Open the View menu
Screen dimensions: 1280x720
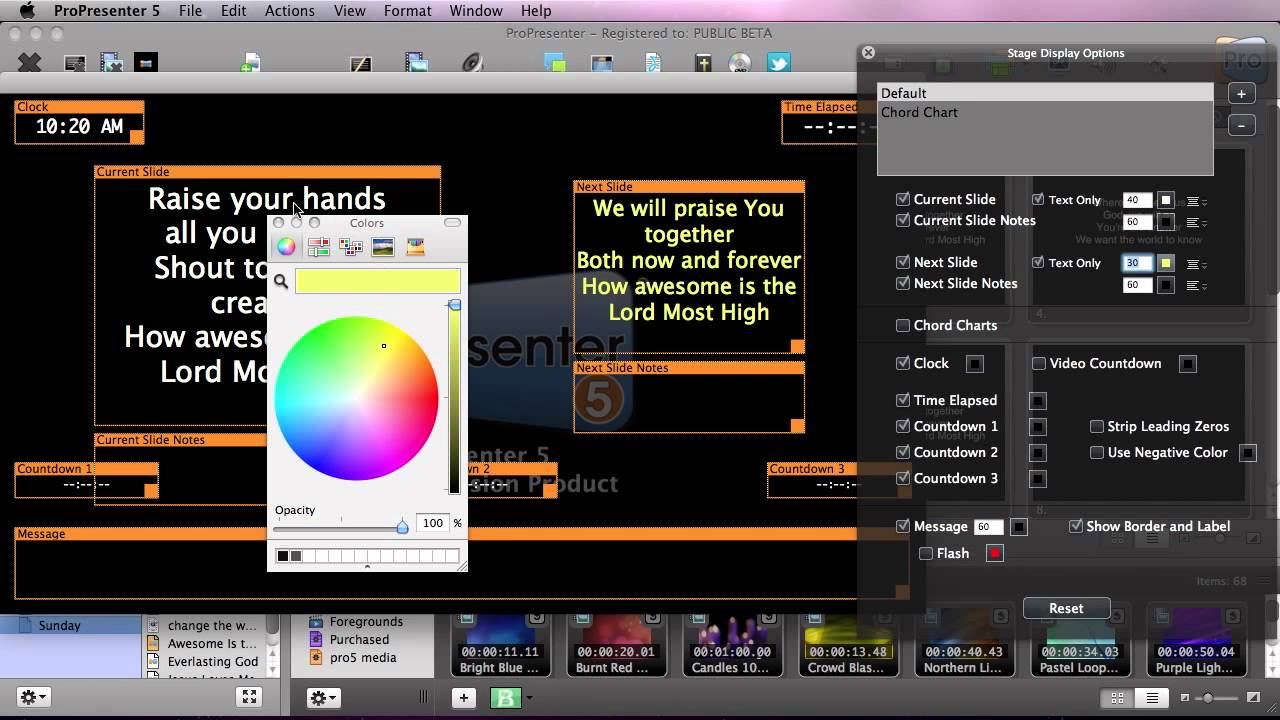(x=349, y=11)
